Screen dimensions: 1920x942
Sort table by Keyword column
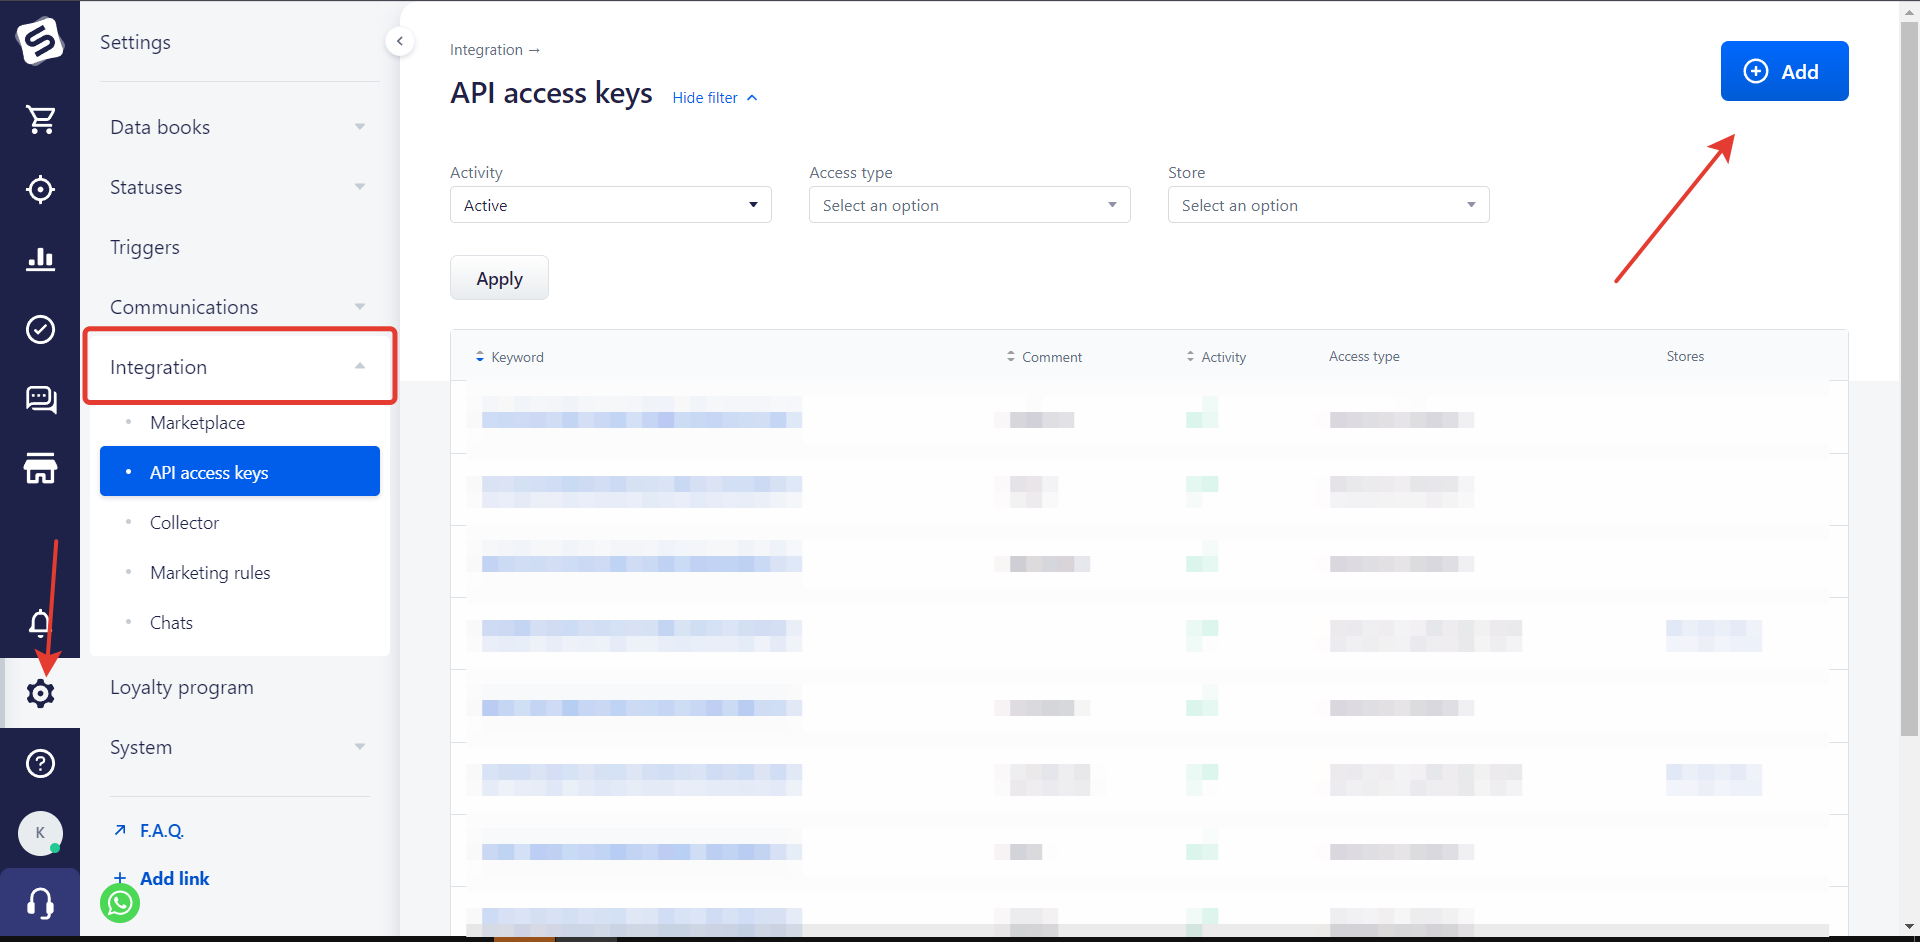click(x=510, y=357)
